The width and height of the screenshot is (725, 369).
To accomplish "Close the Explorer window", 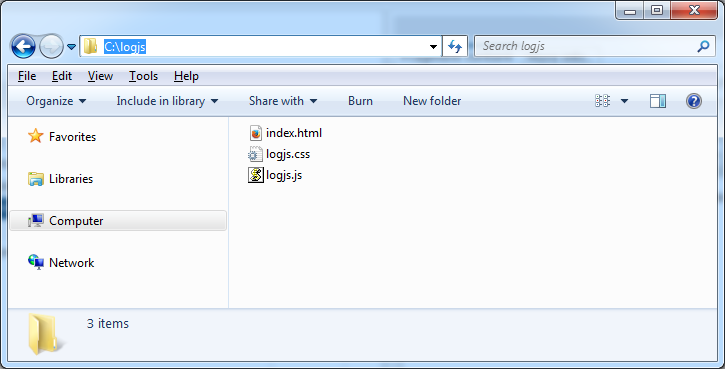I will click(694, 10).
